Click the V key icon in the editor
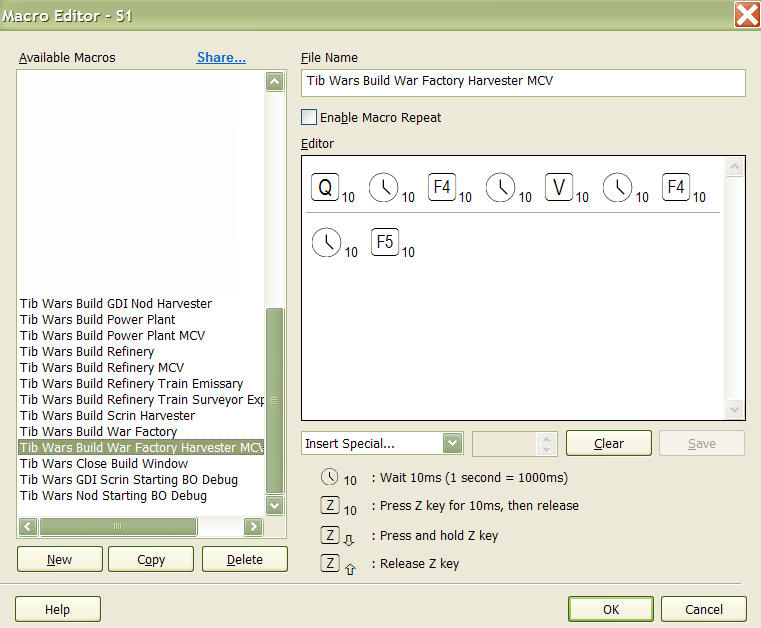Viewport: 761px width, 628px height. point(559,187)
